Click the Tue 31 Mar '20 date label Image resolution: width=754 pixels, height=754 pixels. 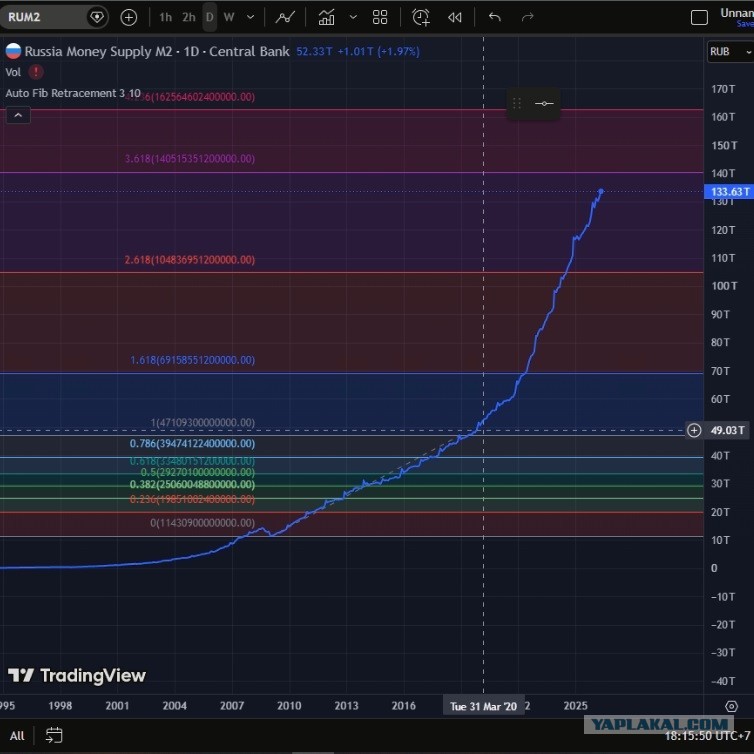click(x=483, y=706)
